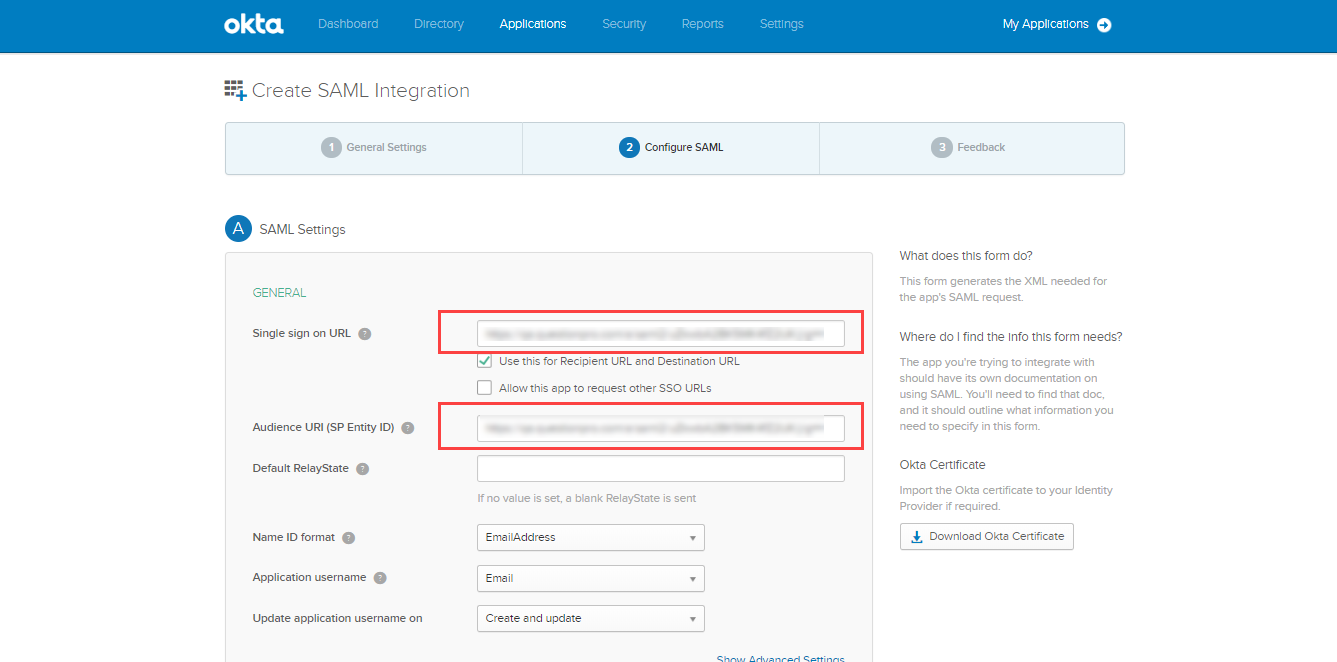Screen dimensions: 1337x662
Task: Click help icon beside Audience URI
Action: [408, 428]
